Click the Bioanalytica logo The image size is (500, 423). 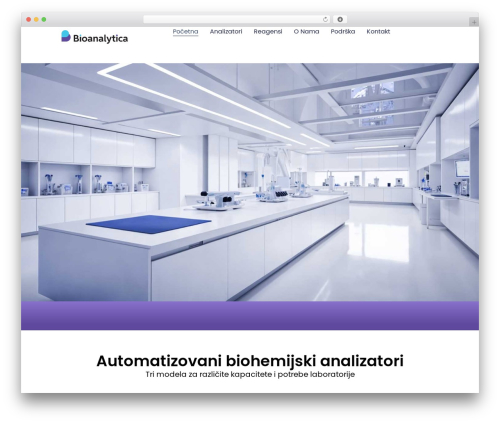[x=94, y=37]
